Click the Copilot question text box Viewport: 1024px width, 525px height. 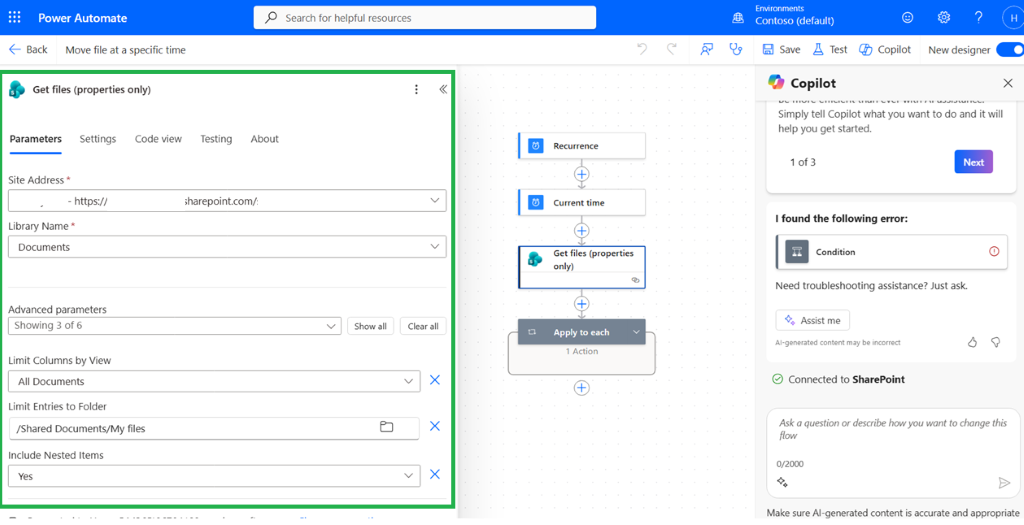point(893,451)
